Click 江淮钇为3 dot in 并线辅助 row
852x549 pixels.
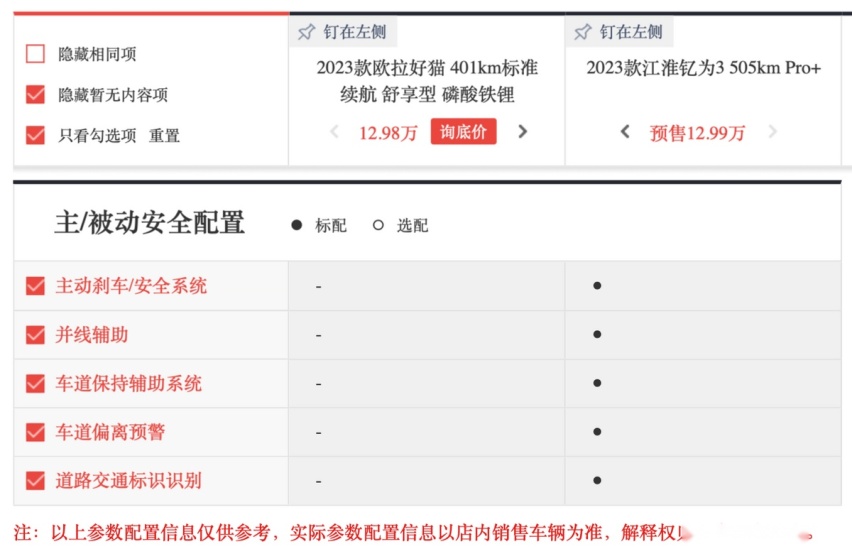(x=597, y=334)
